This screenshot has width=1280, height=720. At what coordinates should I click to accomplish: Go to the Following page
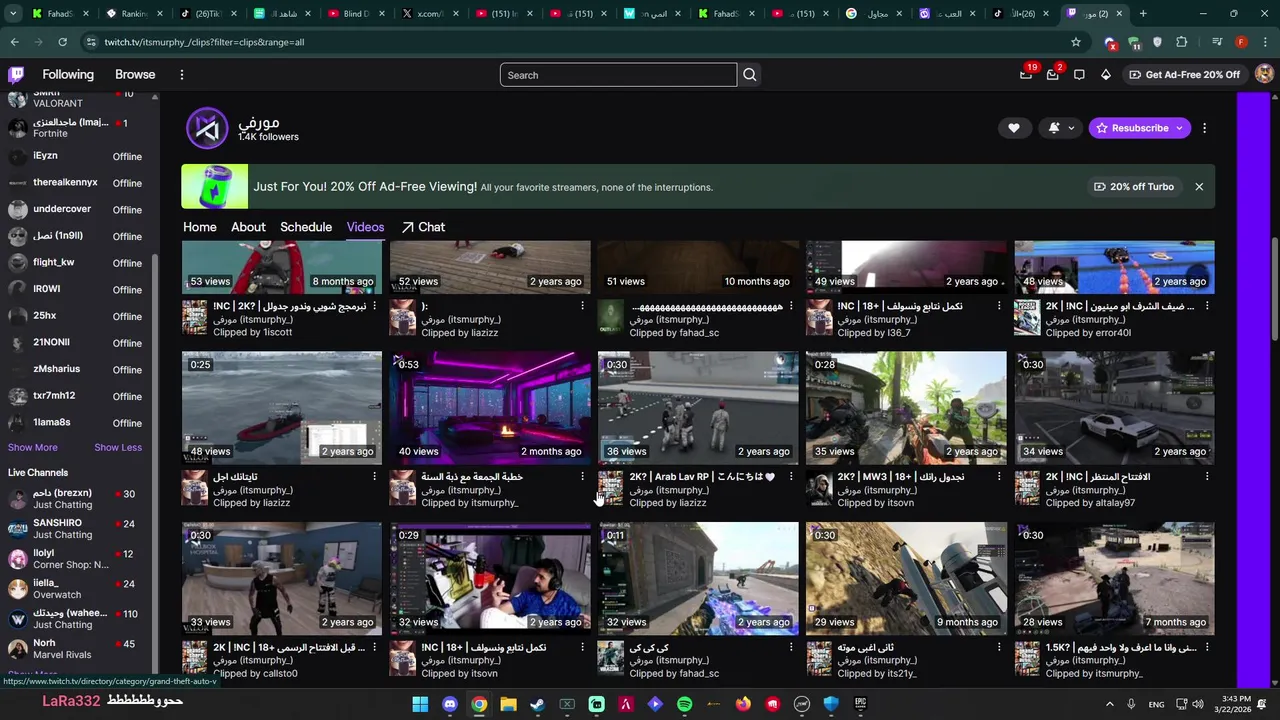tap(68, 75)
